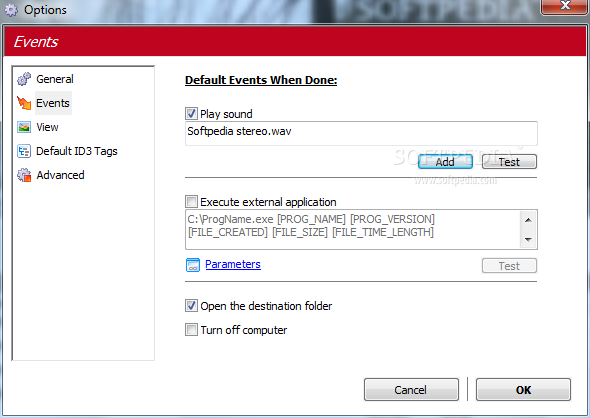Image resolution: width=590 pixels, height=418 pixels.
Task: Click the View picture icon in sidebar
Action: pos(24,127)
